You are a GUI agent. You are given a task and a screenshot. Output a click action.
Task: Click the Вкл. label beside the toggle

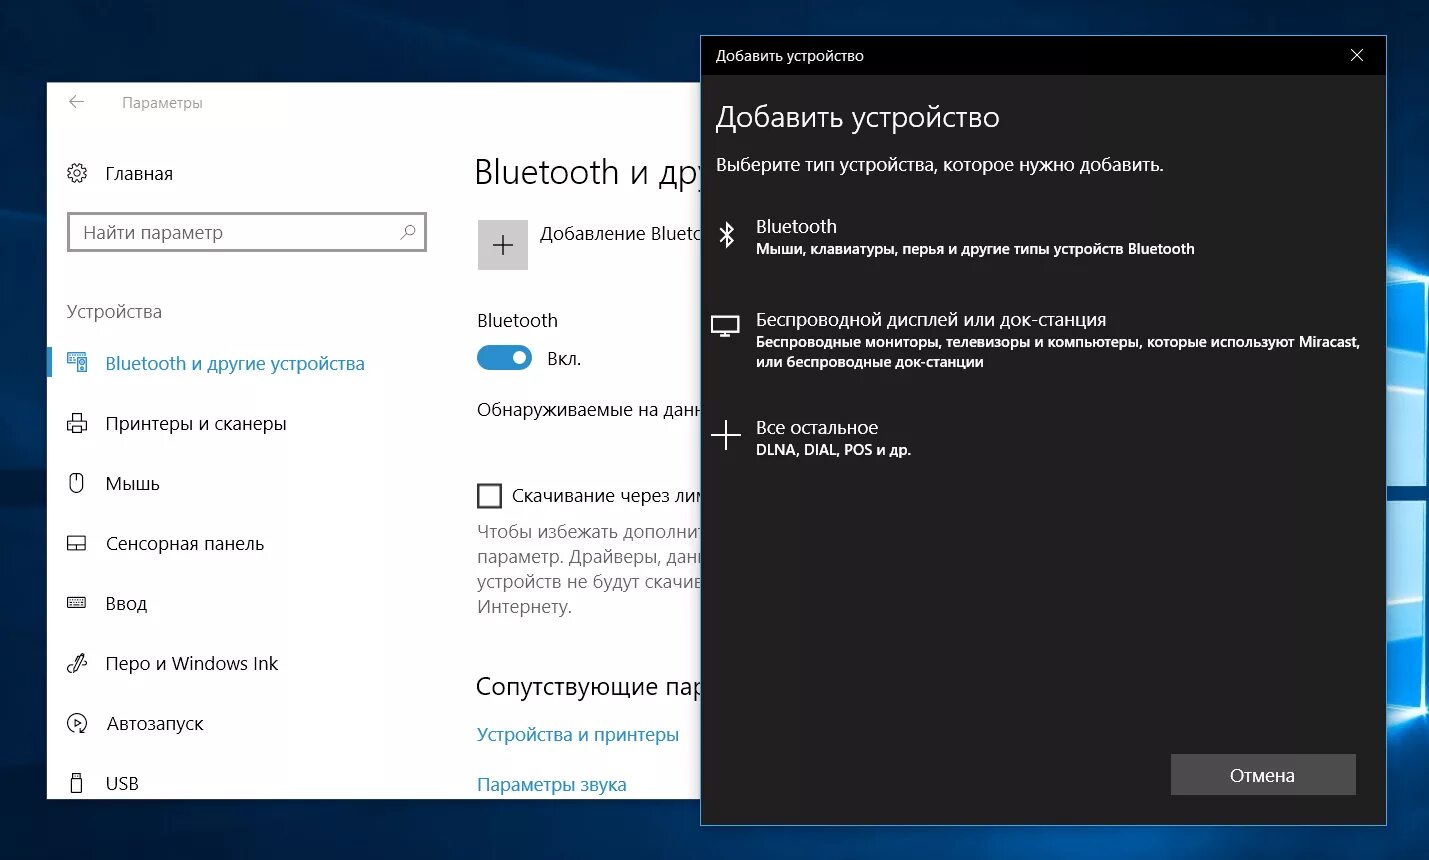pyautogui.click(x=564, y=359)
